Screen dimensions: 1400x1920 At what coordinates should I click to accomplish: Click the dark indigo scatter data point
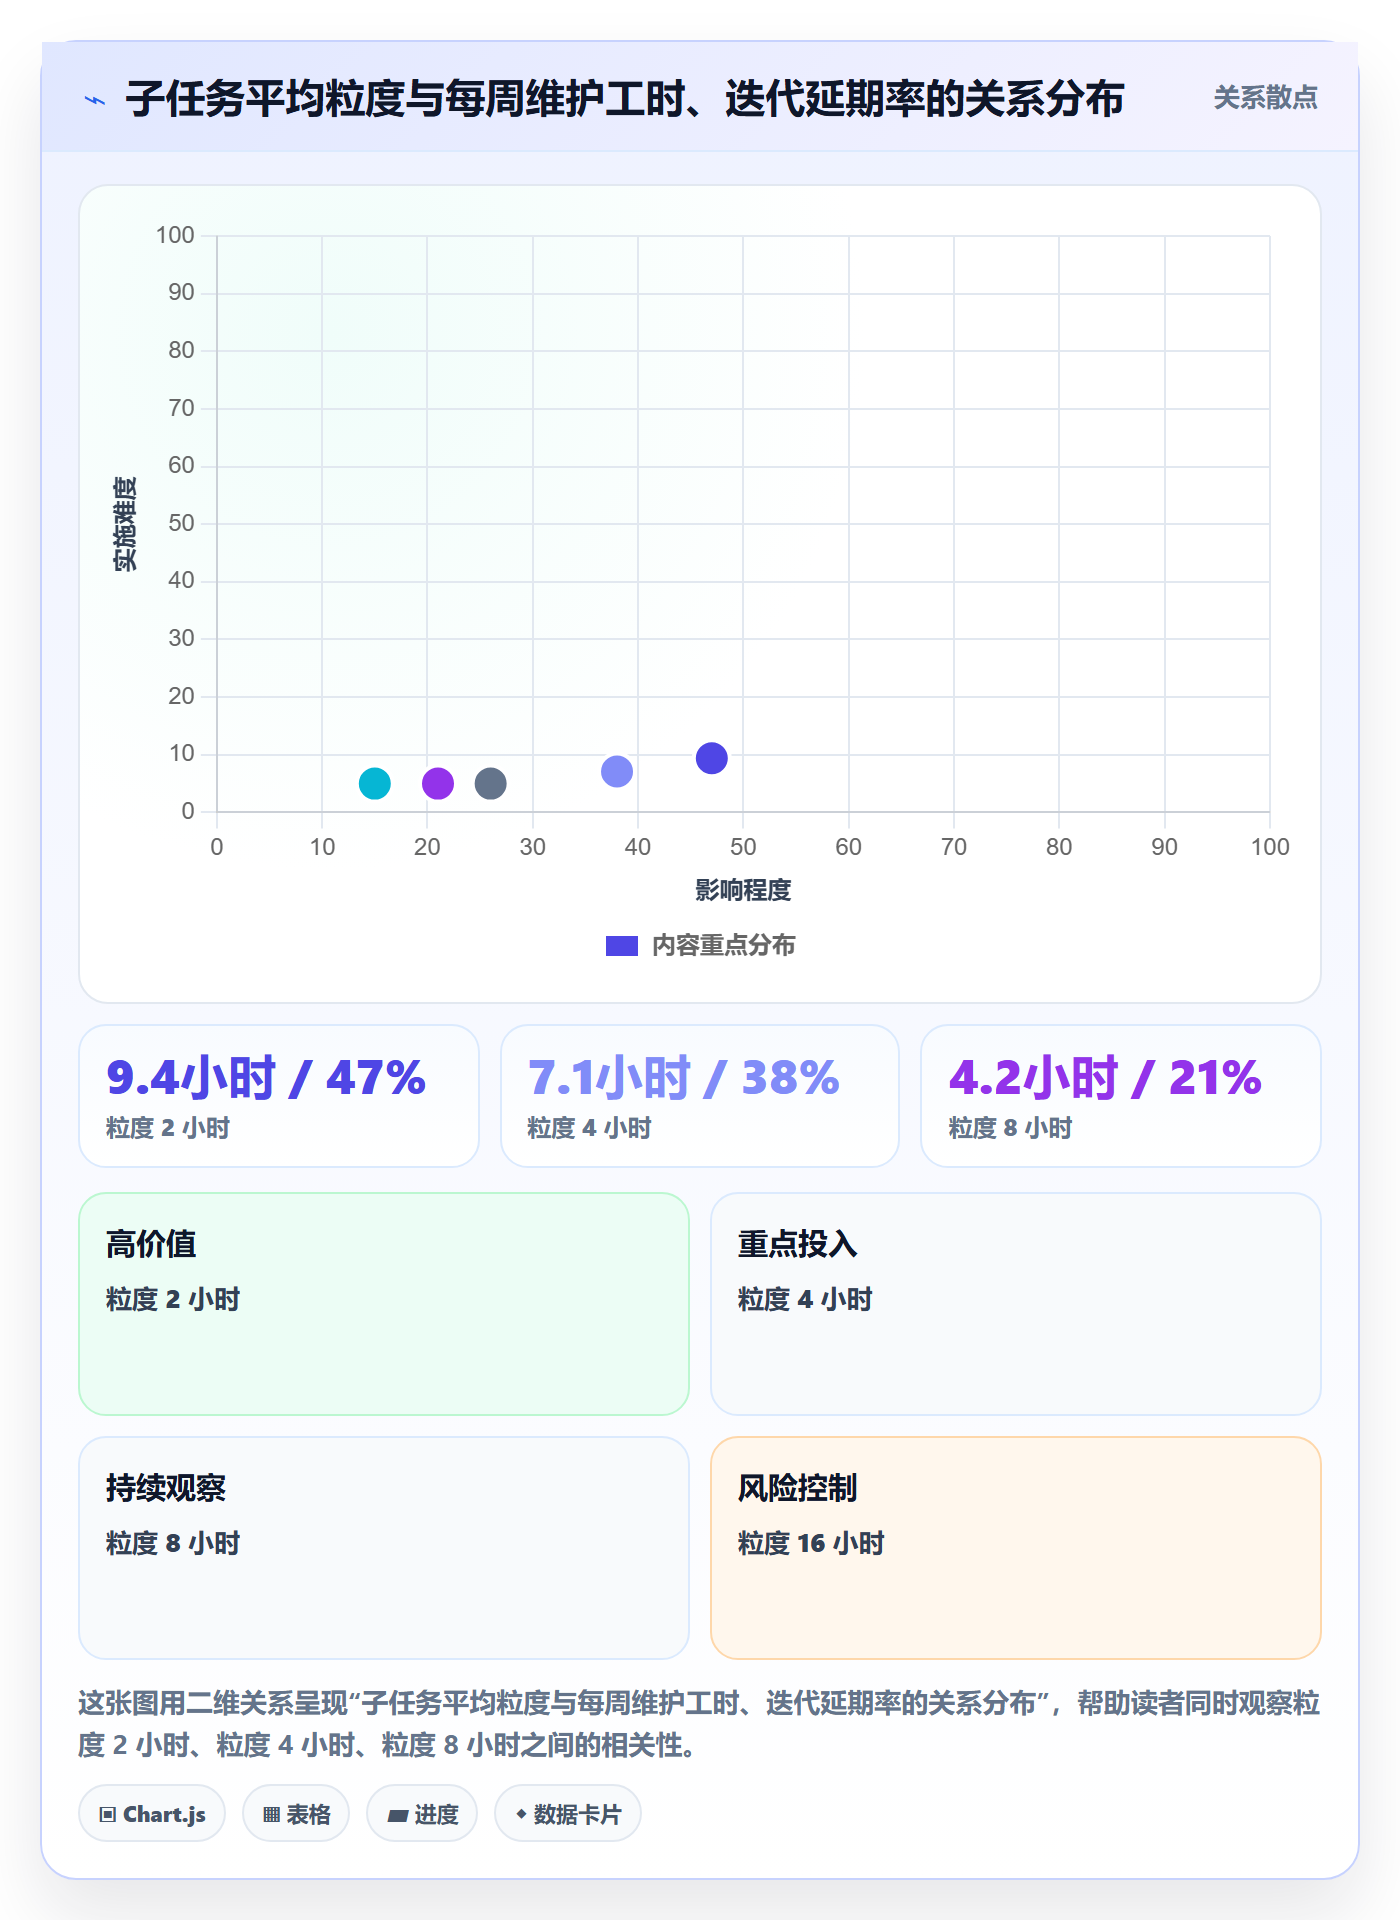(x=711, y=758)
